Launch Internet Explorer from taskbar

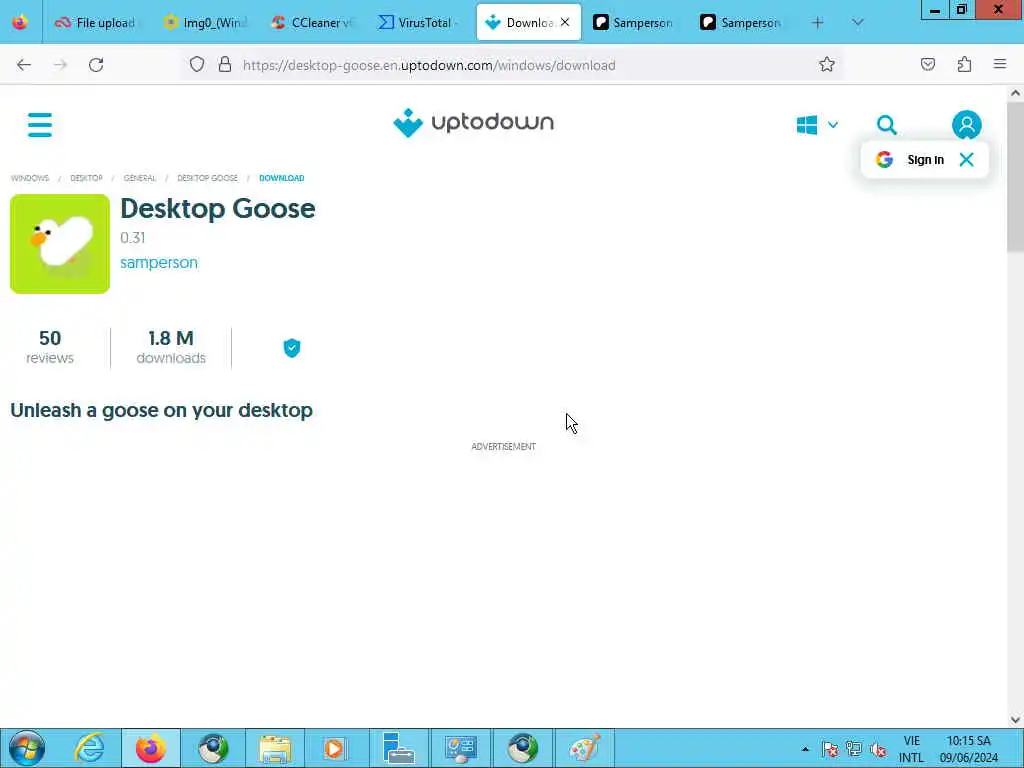point(89,748)
